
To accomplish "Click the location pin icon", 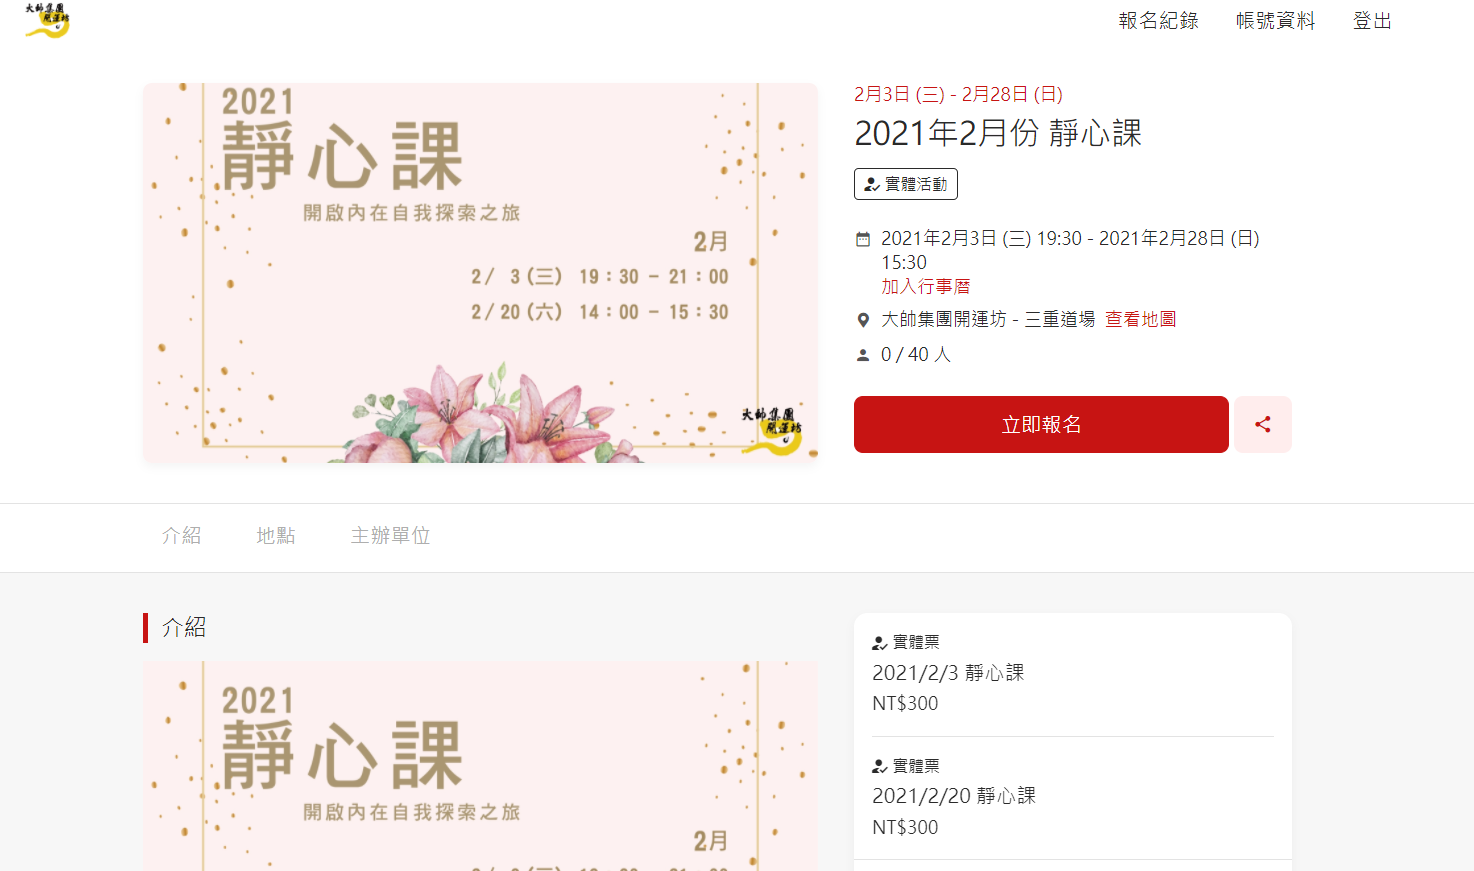I will point(863,320).
